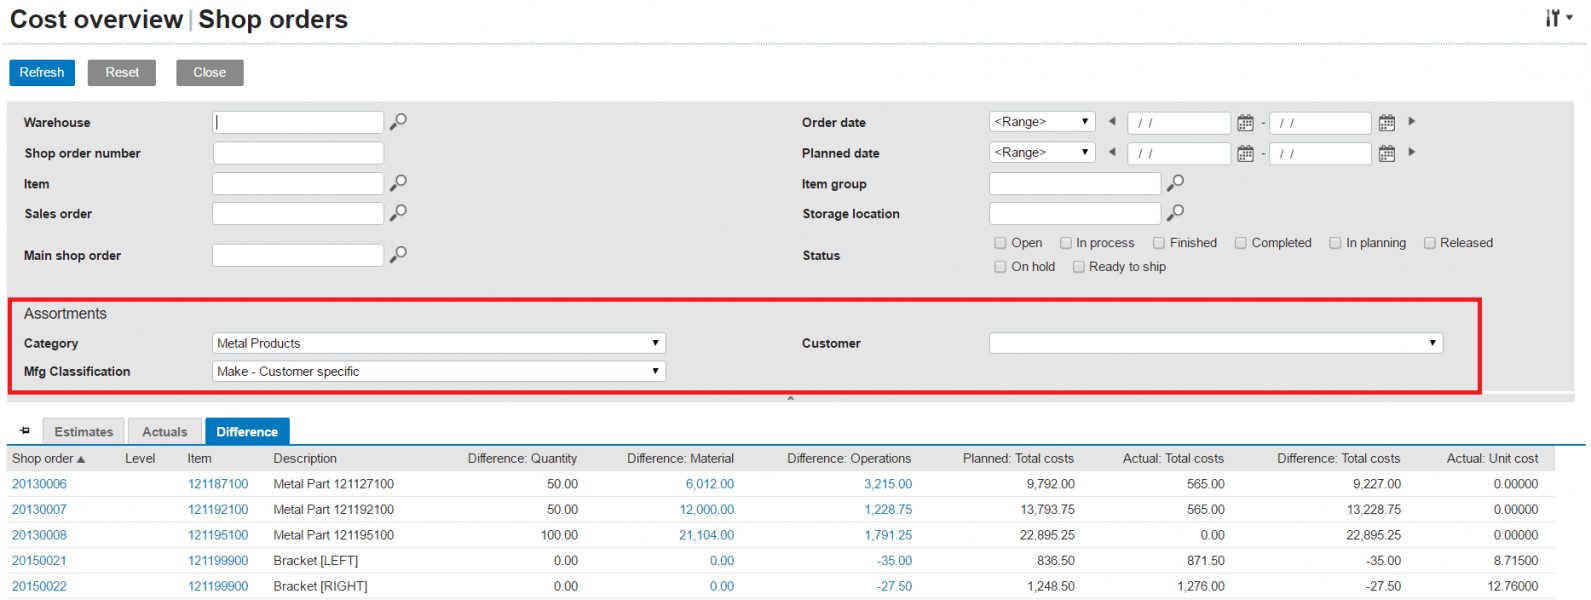Open the Order date start calendar picker

coord(1245,123)
